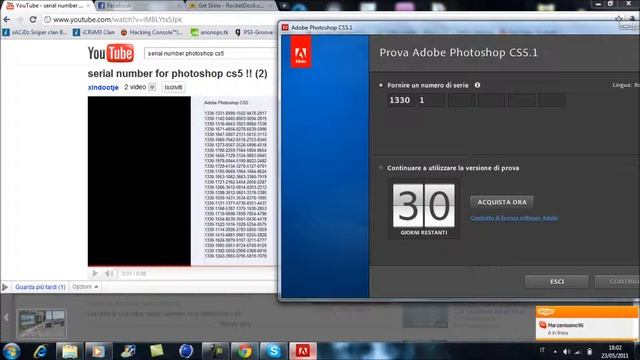Screen dimensions: 640x360
Task: Open the 'xIndootje' channel link
Action: (x=103, y=87)
